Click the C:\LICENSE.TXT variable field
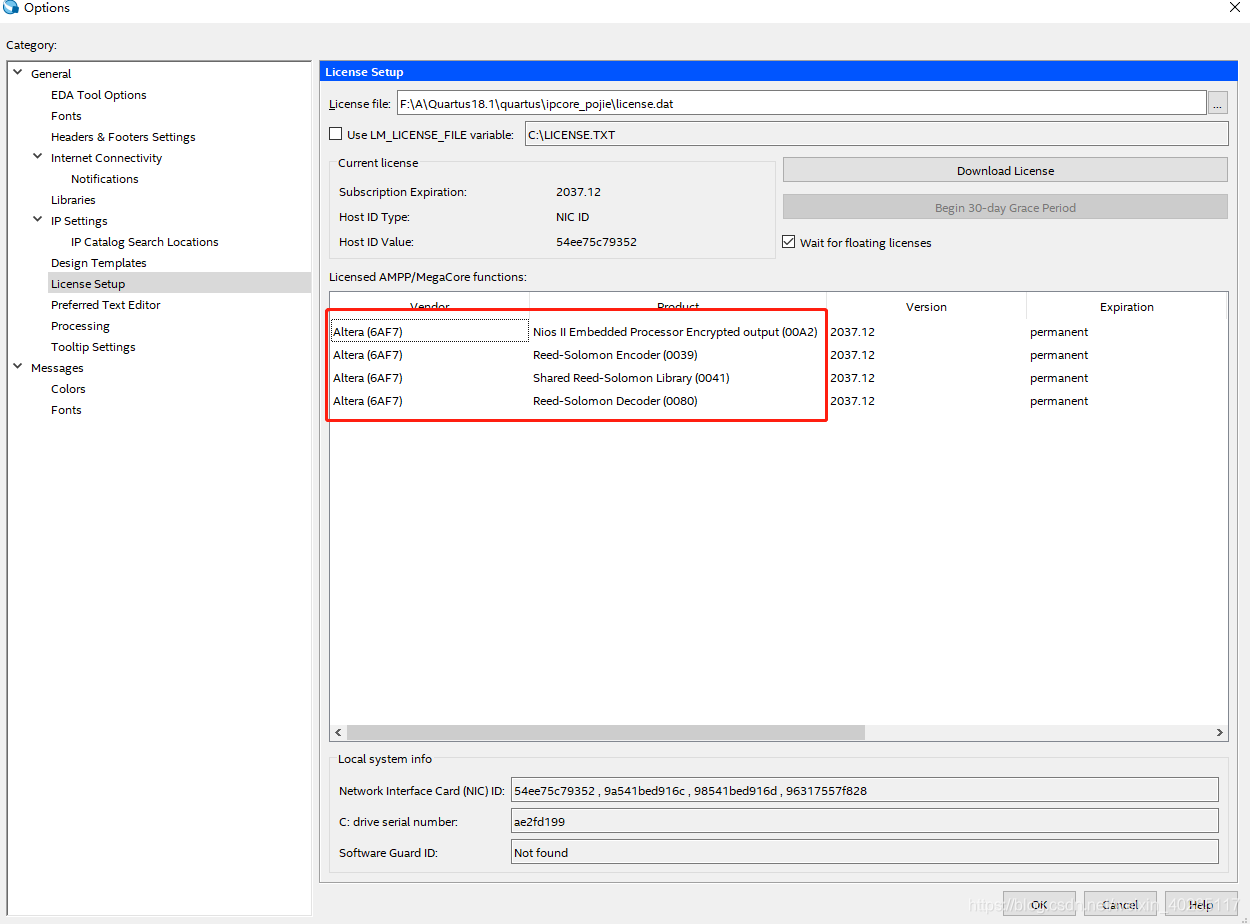Image resolution: width=1250 pixels, height=924 pixels. pos(876,134)
